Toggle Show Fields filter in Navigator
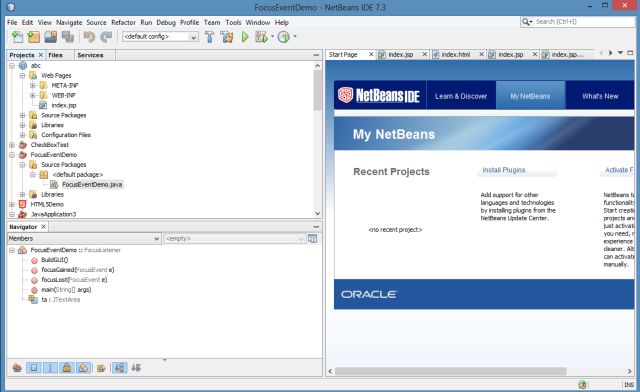 (x=33, y=368)
